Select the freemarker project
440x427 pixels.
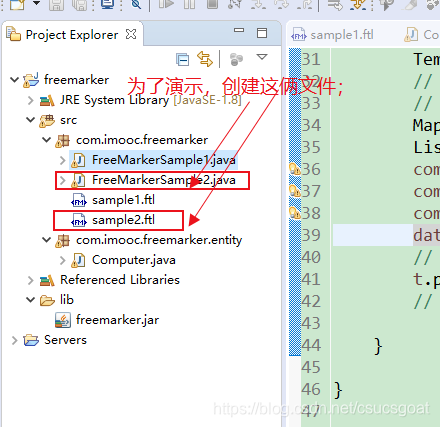coord(76,80)
